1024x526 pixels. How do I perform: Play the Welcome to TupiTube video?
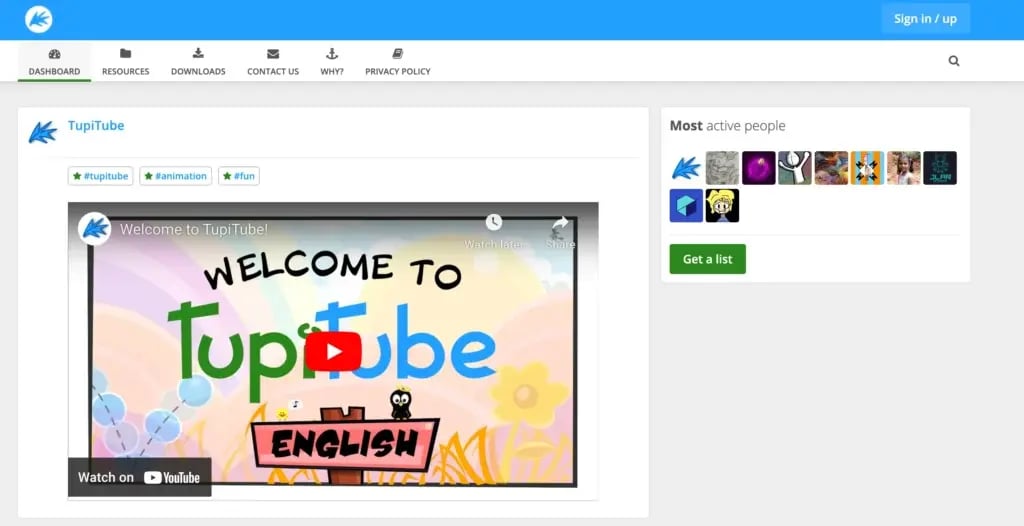tap(332, 350)
